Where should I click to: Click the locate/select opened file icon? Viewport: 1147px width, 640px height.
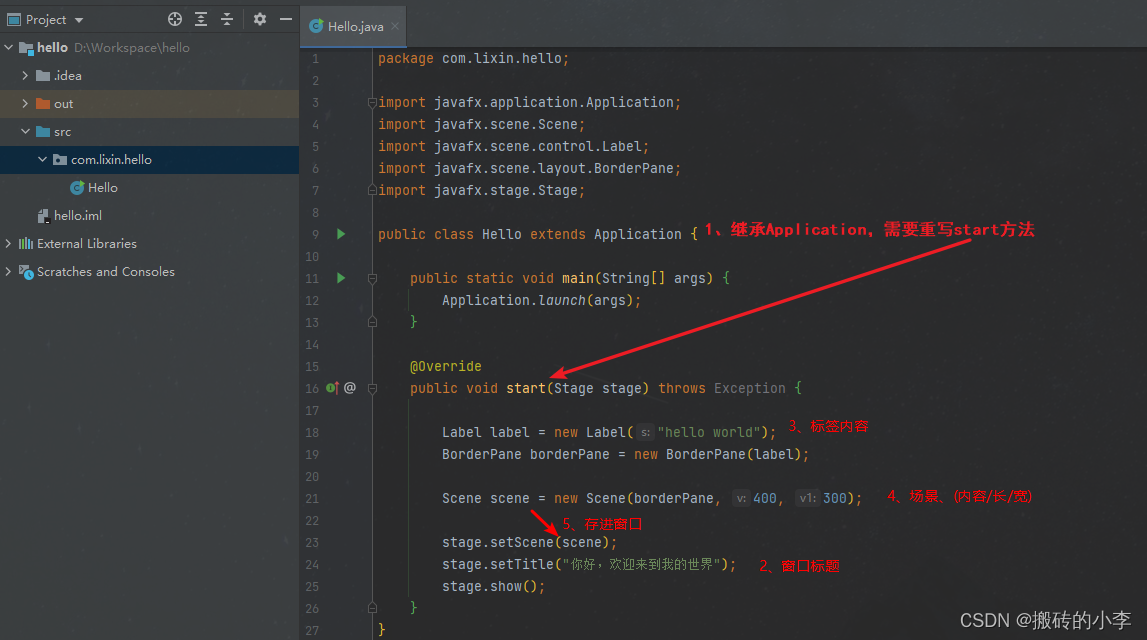click(x=175, y=20)
